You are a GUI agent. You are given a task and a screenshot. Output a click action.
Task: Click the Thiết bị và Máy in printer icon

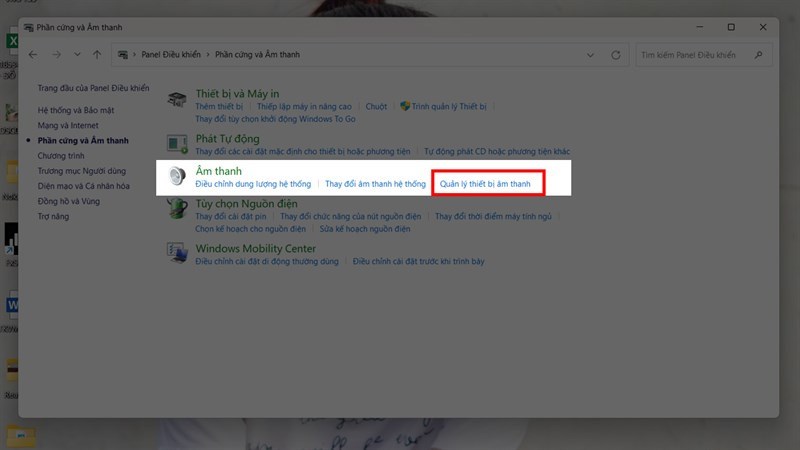tap(177, 99)
